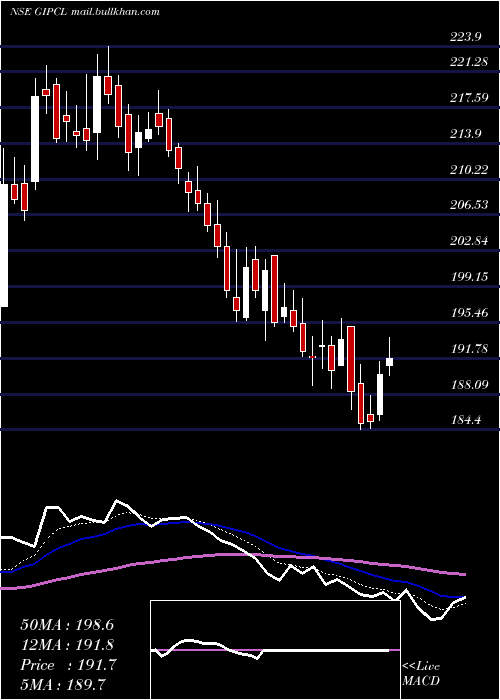
Task: Click the Price : 191.7 readout
Action: 68,665
